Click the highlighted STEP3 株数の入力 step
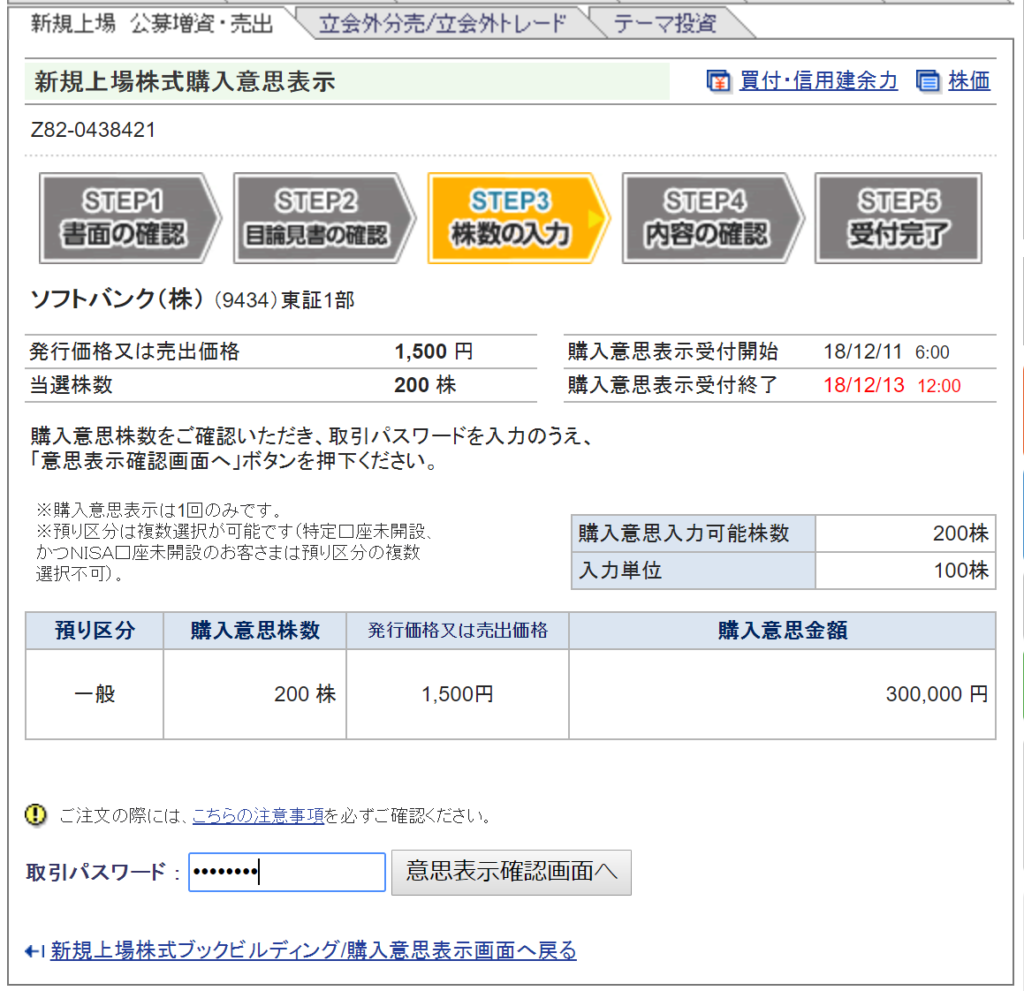Image resolution: width=1024 pixels, height=991 pixels. tap(519, 218)
